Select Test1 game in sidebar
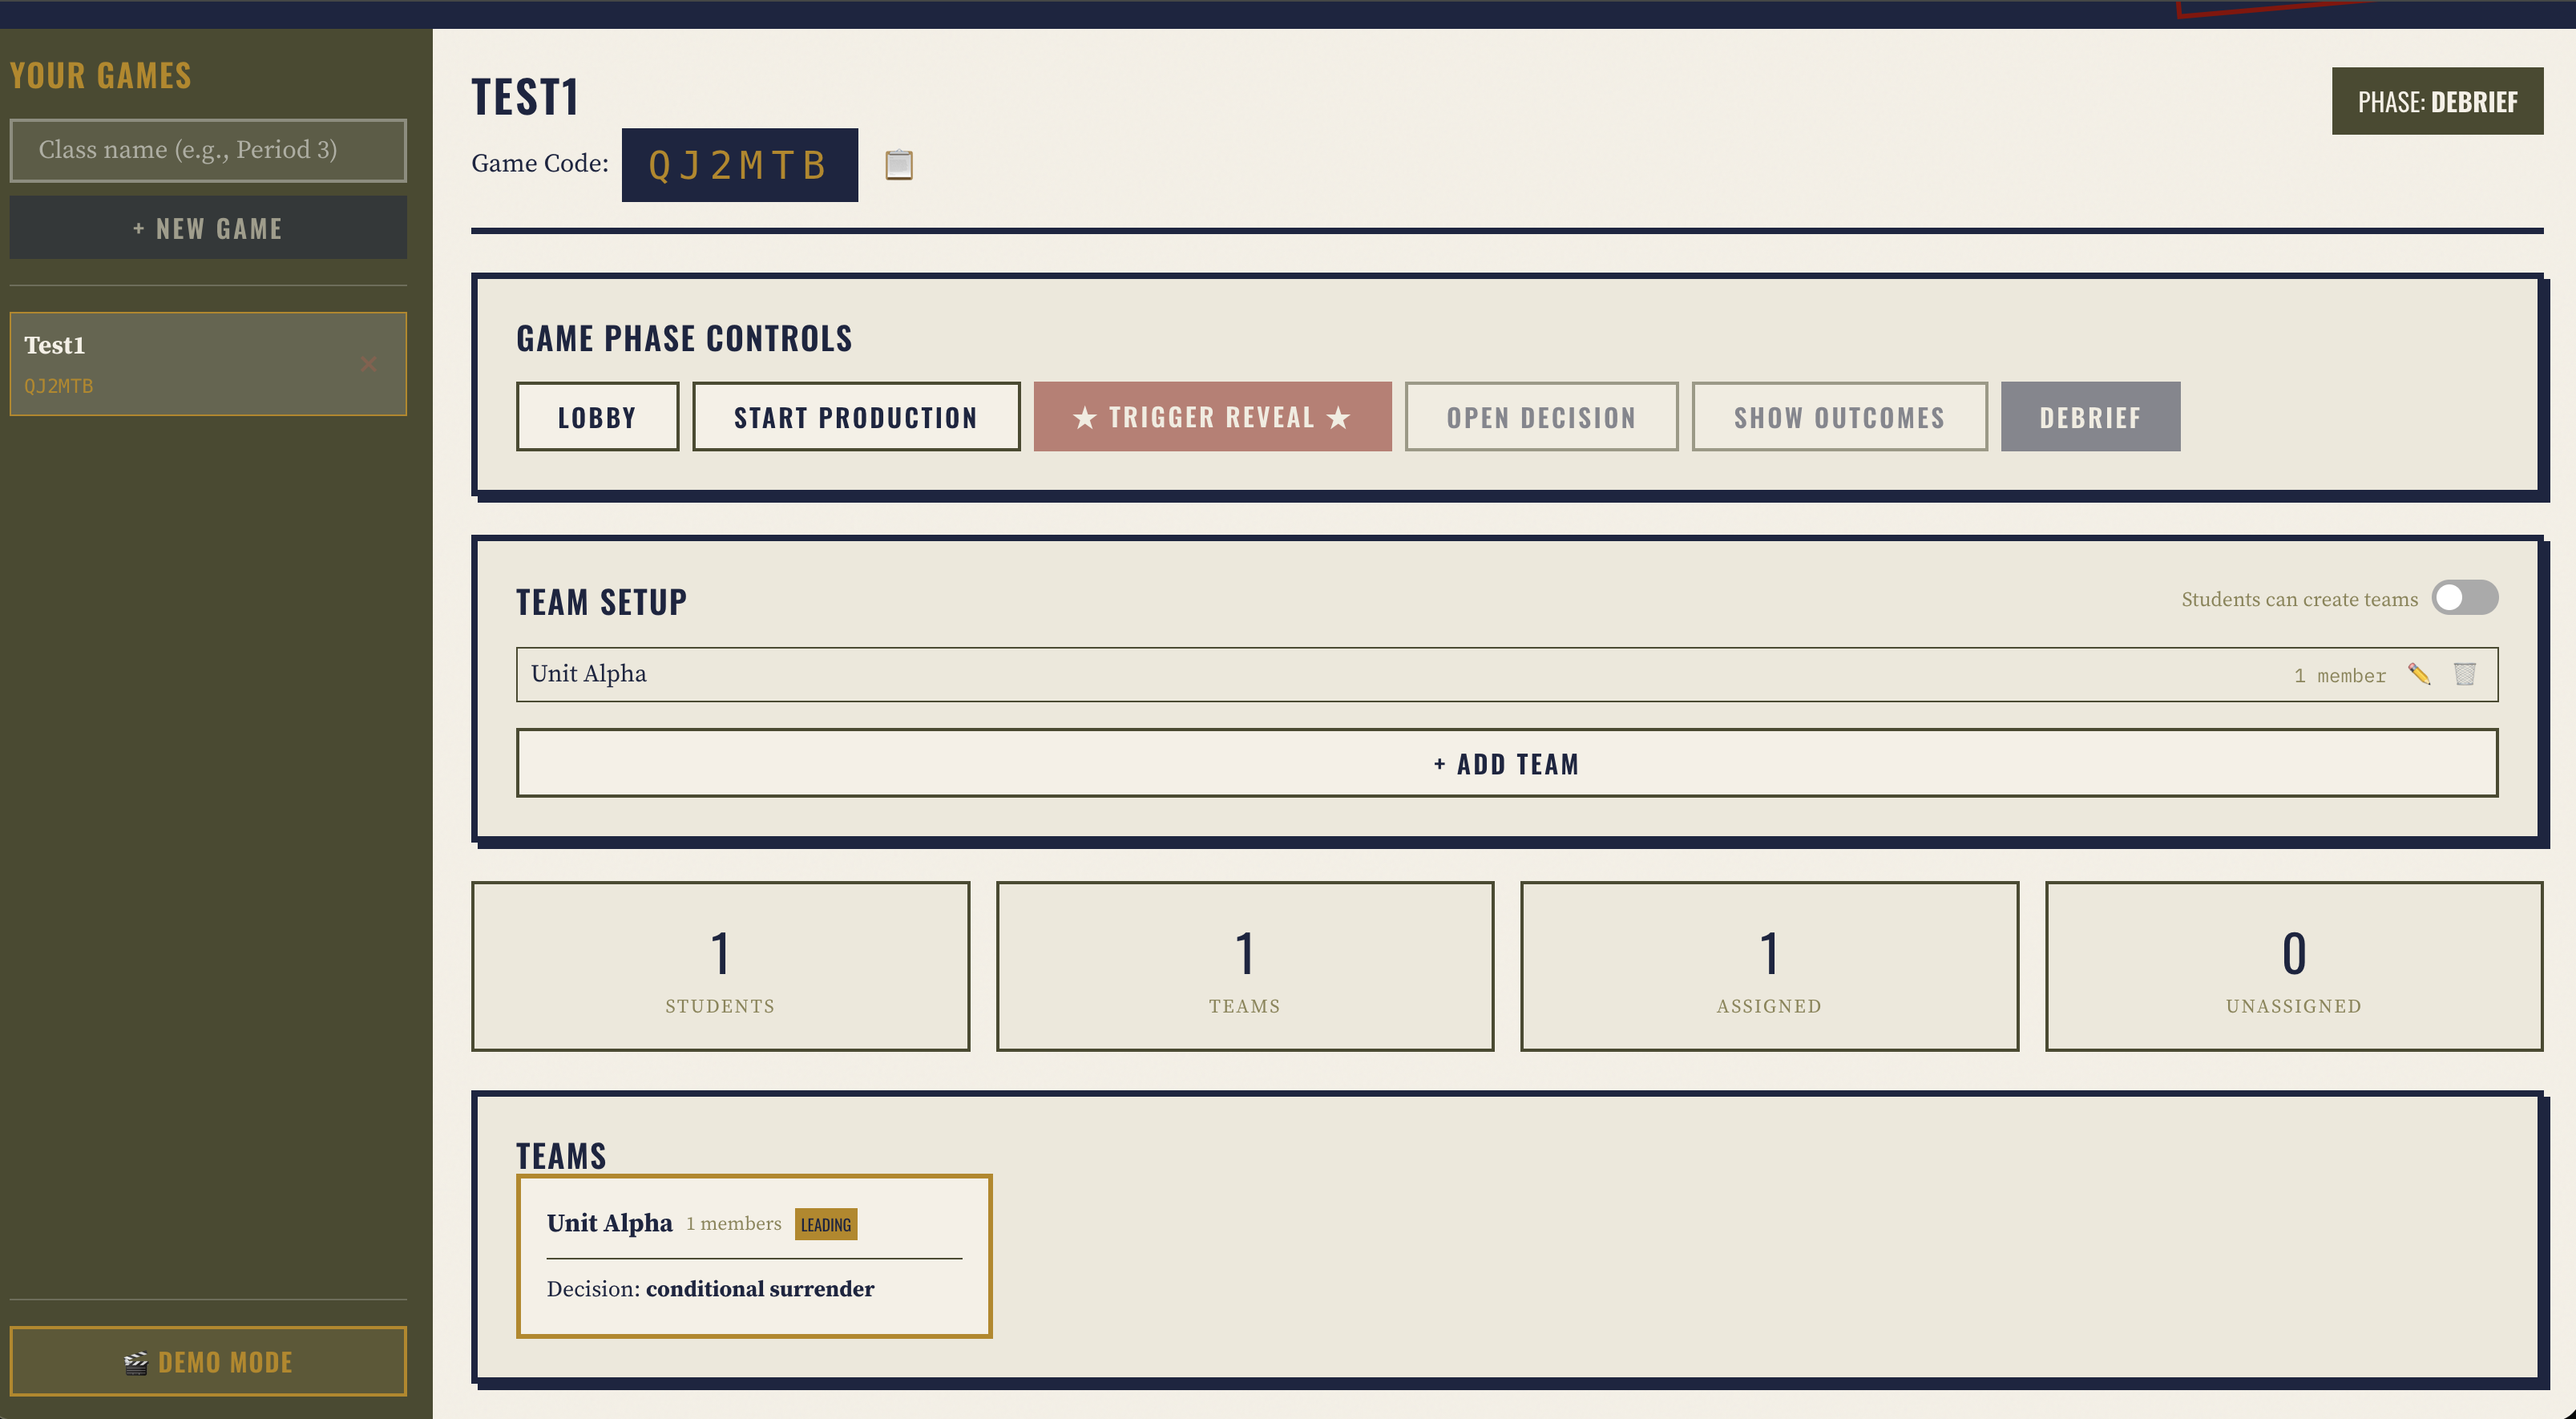 click(x=208, y=364)
